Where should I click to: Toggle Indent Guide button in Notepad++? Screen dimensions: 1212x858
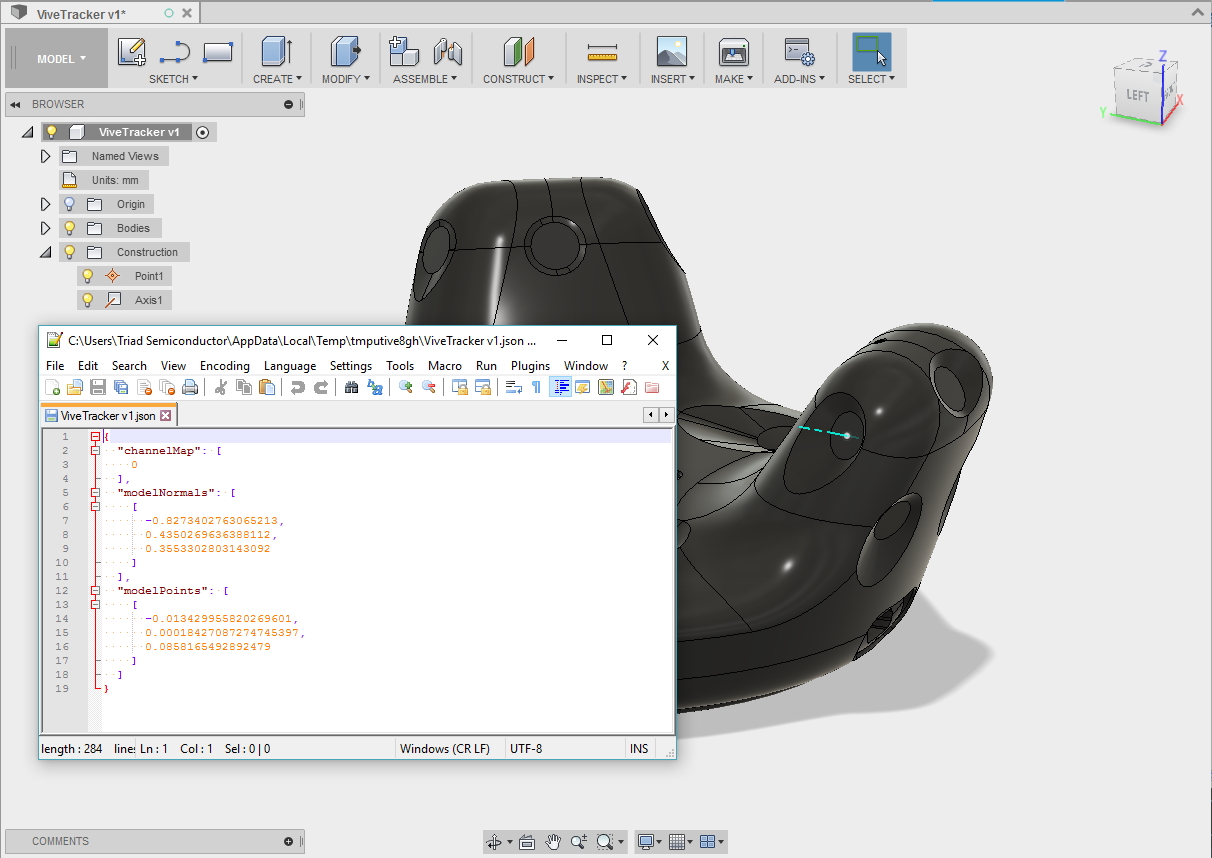(x=560, y=388)
